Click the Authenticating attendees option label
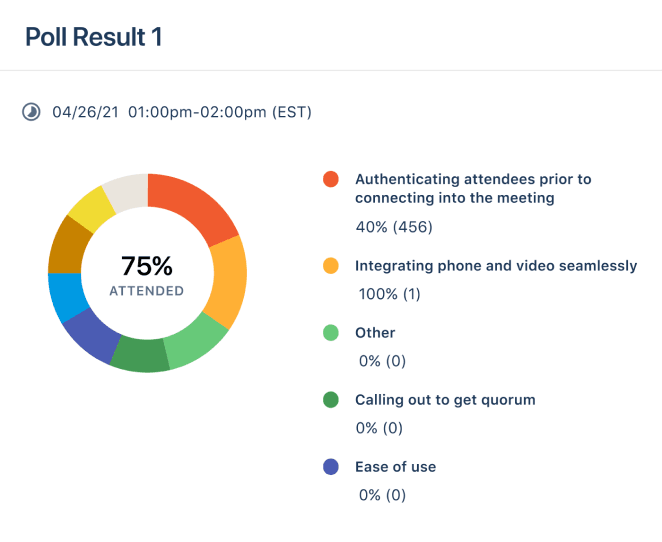The image size is (662, 542). pos(472,188)
